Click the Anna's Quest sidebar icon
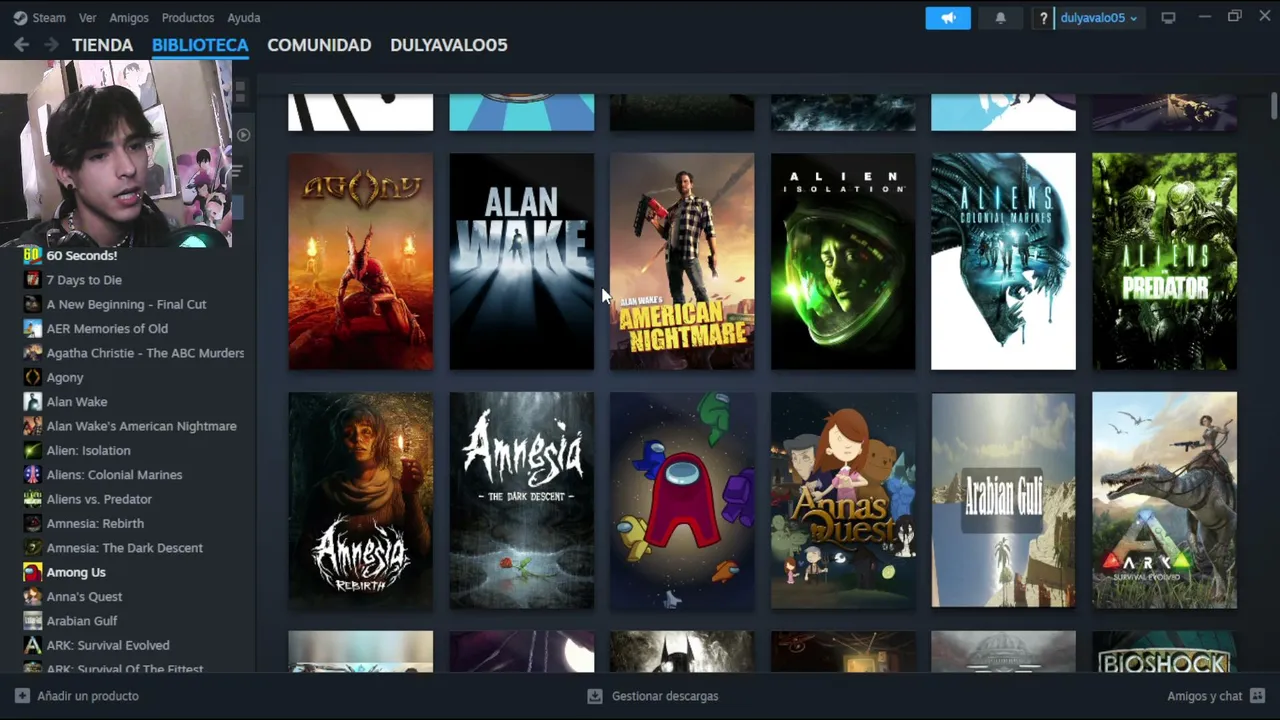 pyautogui.click(x=33, y=597)
